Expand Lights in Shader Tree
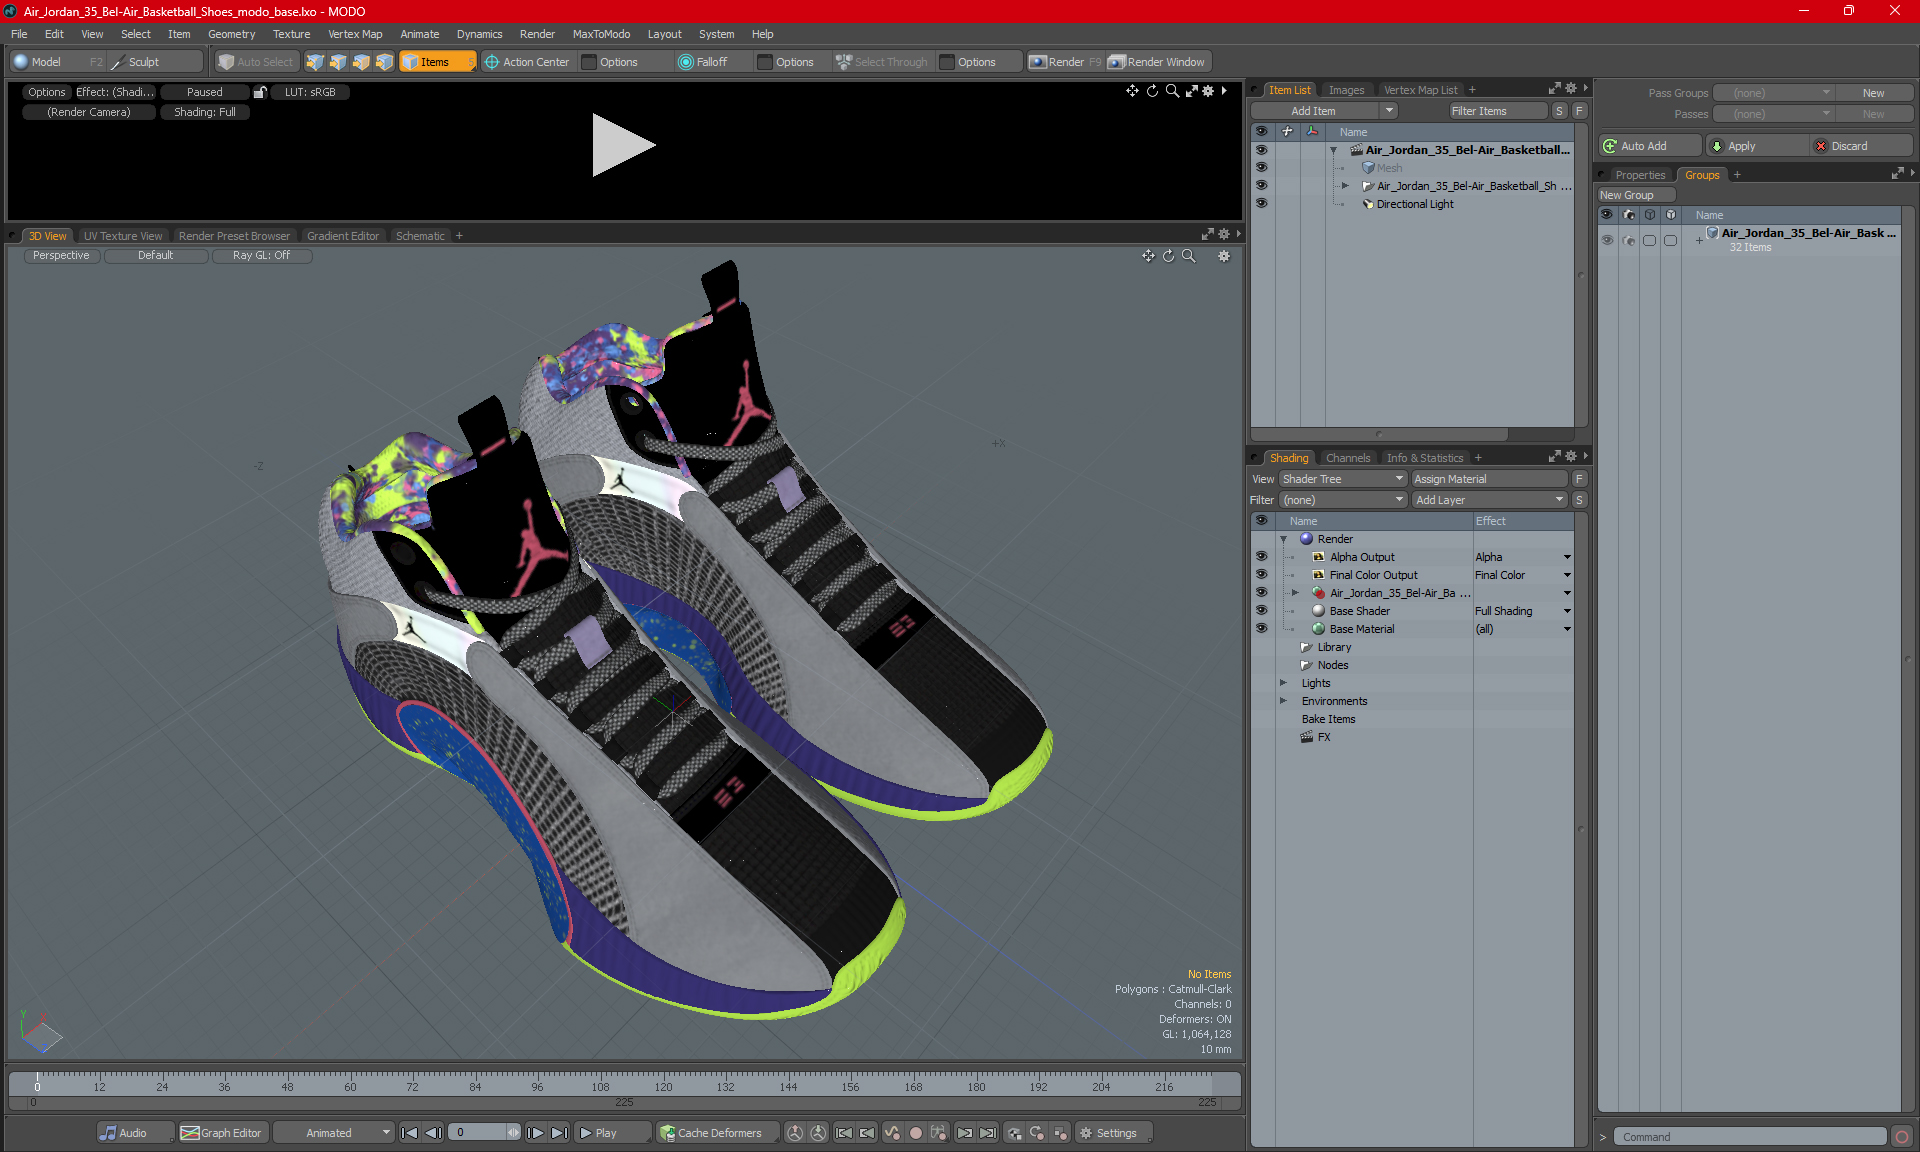This screenshot has width=1920, height=1152. 1283,683
